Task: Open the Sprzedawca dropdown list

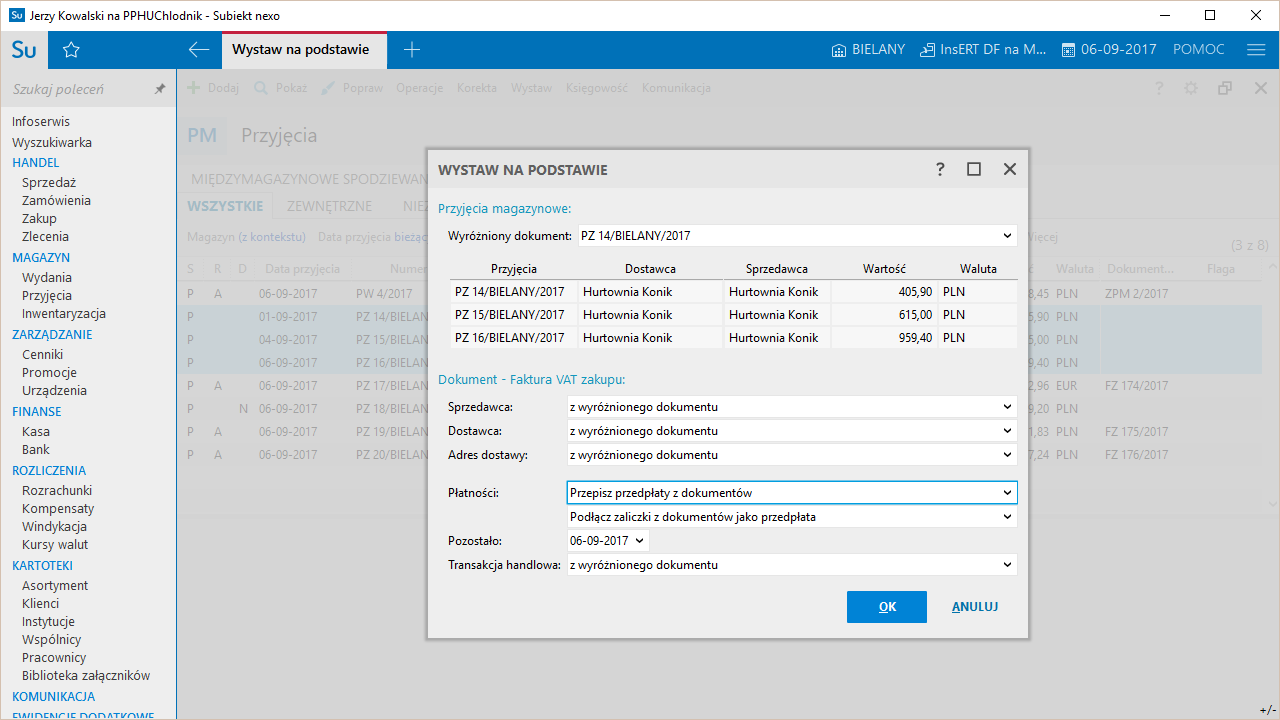Action: [x=1006, y=407]
